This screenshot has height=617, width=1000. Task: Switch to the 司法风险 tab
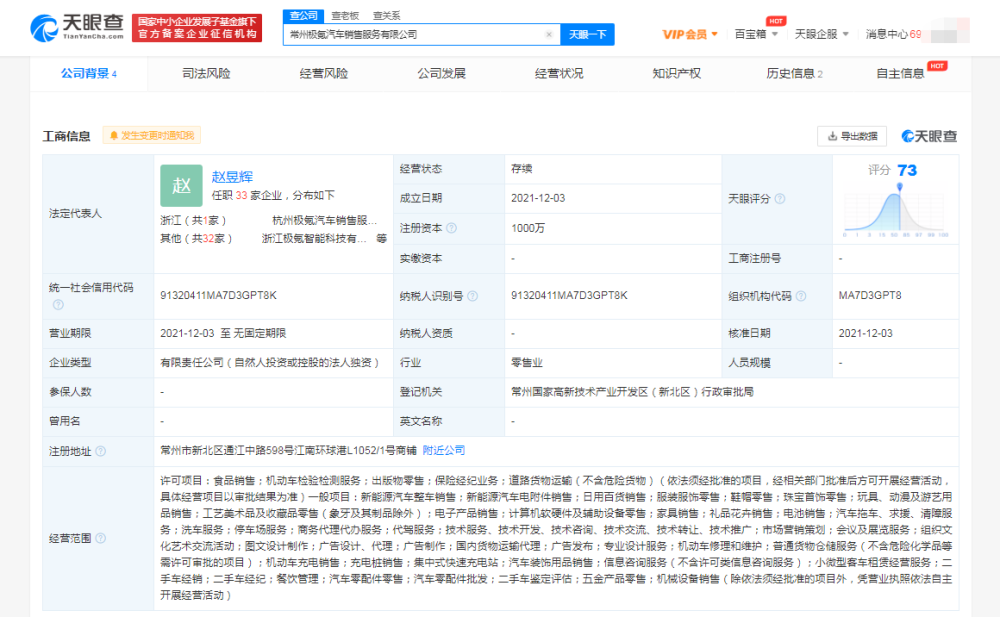[206, 73]
